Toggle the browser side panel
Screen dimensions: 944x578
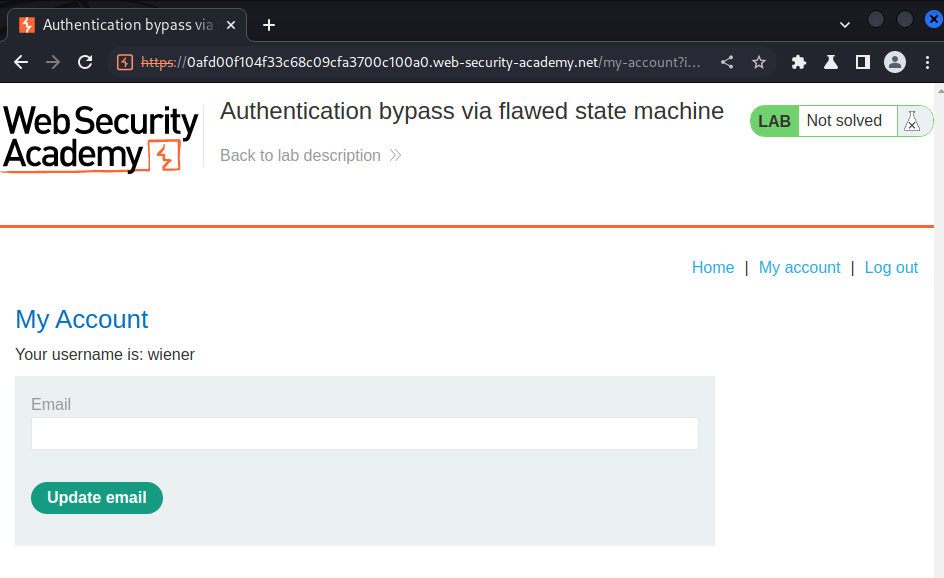pos(863,62)
